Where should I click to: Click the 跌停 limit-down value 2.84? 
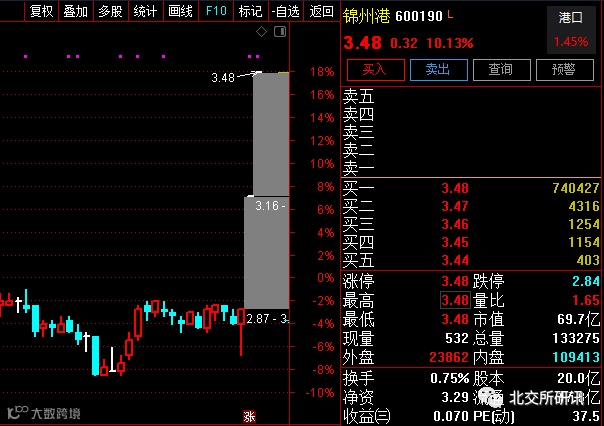[x=586, y=281]
